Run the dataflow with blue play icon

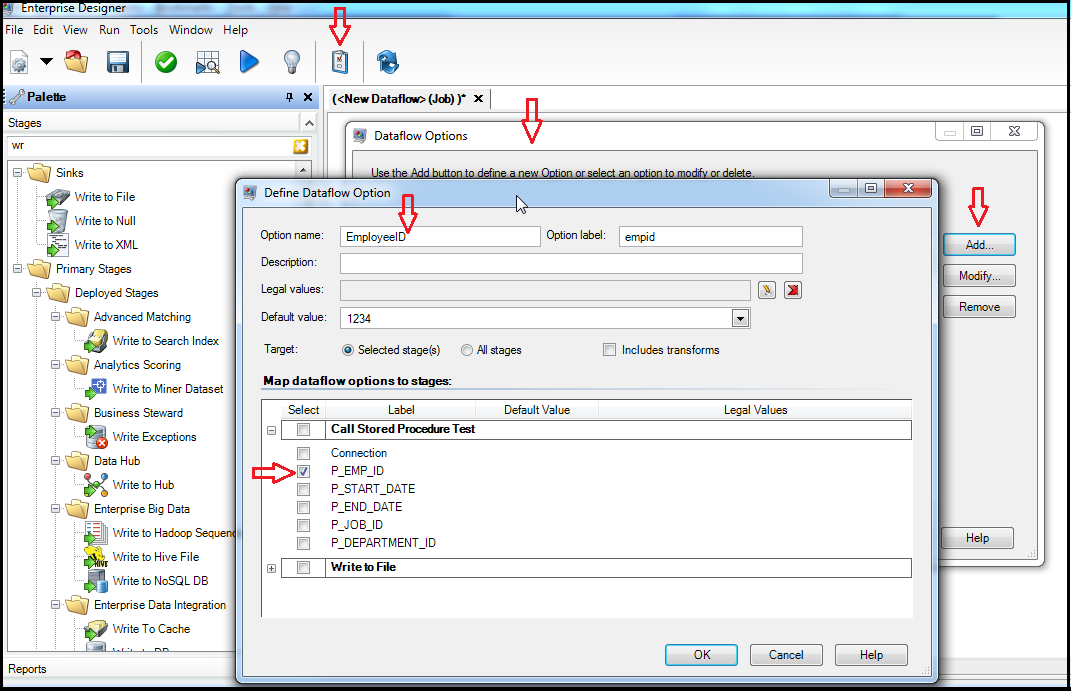[x=249, y=61]
